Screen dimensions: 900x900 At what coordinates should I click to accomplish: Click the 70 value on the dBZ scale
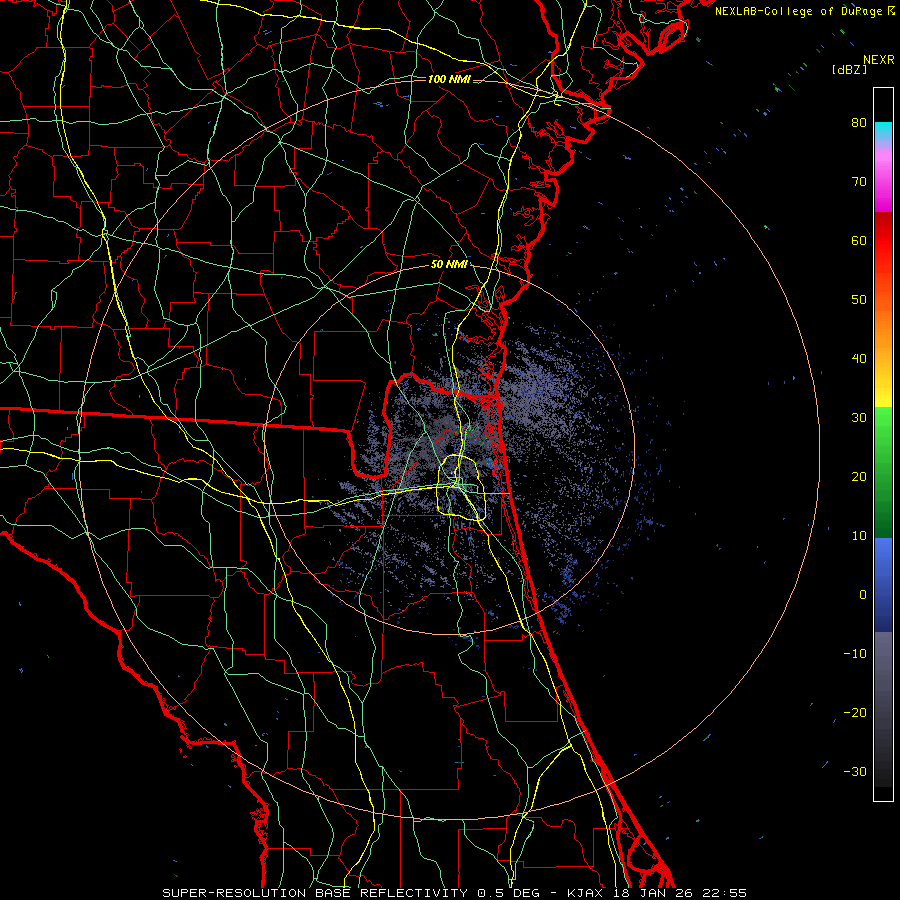coord(859,182)
